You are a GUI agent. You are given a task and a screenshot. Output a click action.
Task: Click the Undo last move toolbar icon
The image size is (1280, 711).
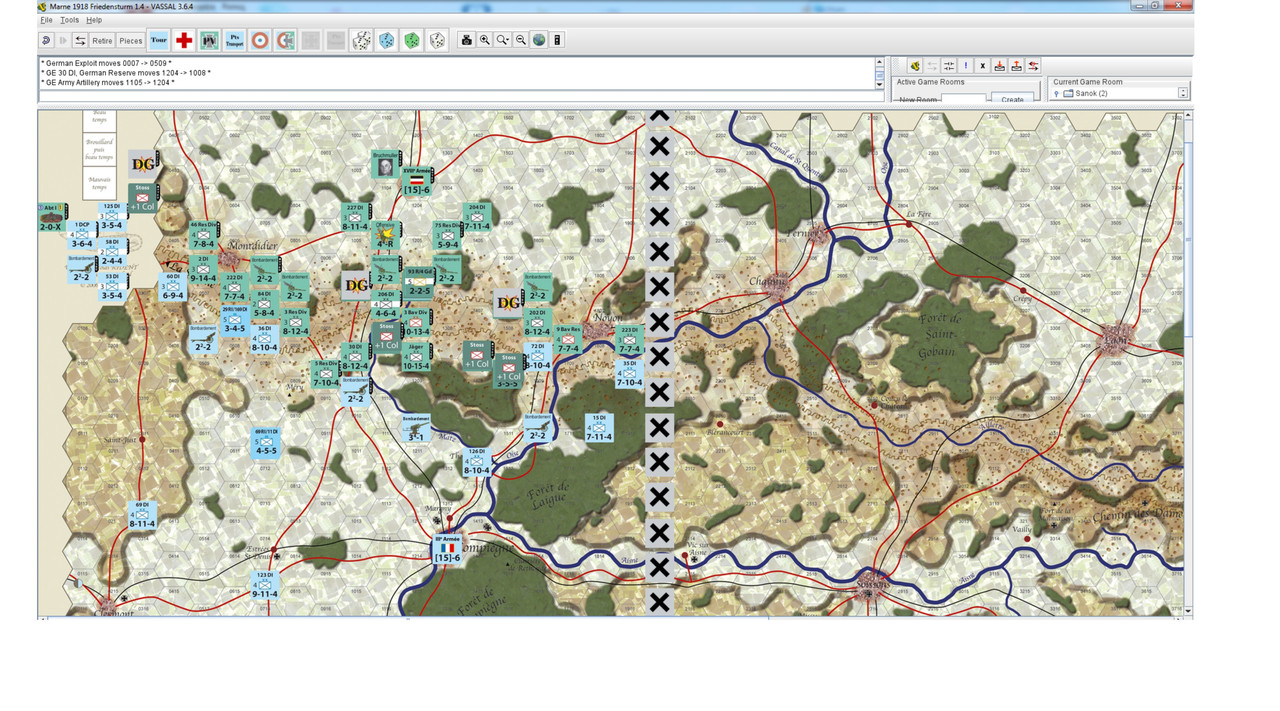click(46, 40)
